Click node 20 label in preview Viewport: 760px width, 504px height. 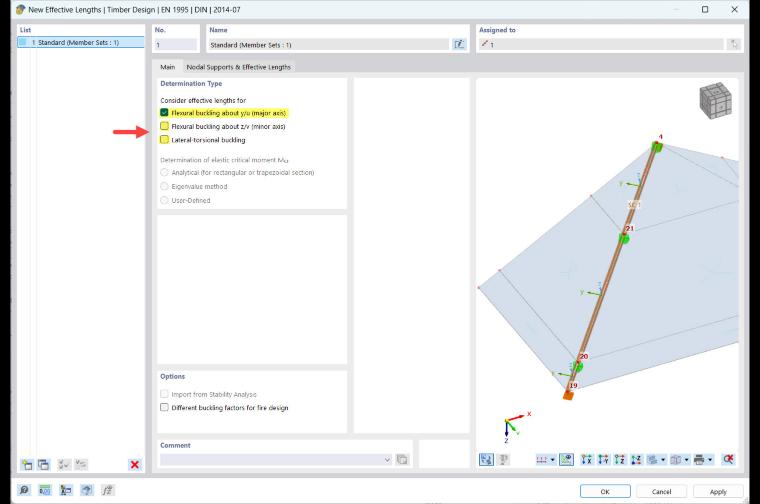point(584,357)
